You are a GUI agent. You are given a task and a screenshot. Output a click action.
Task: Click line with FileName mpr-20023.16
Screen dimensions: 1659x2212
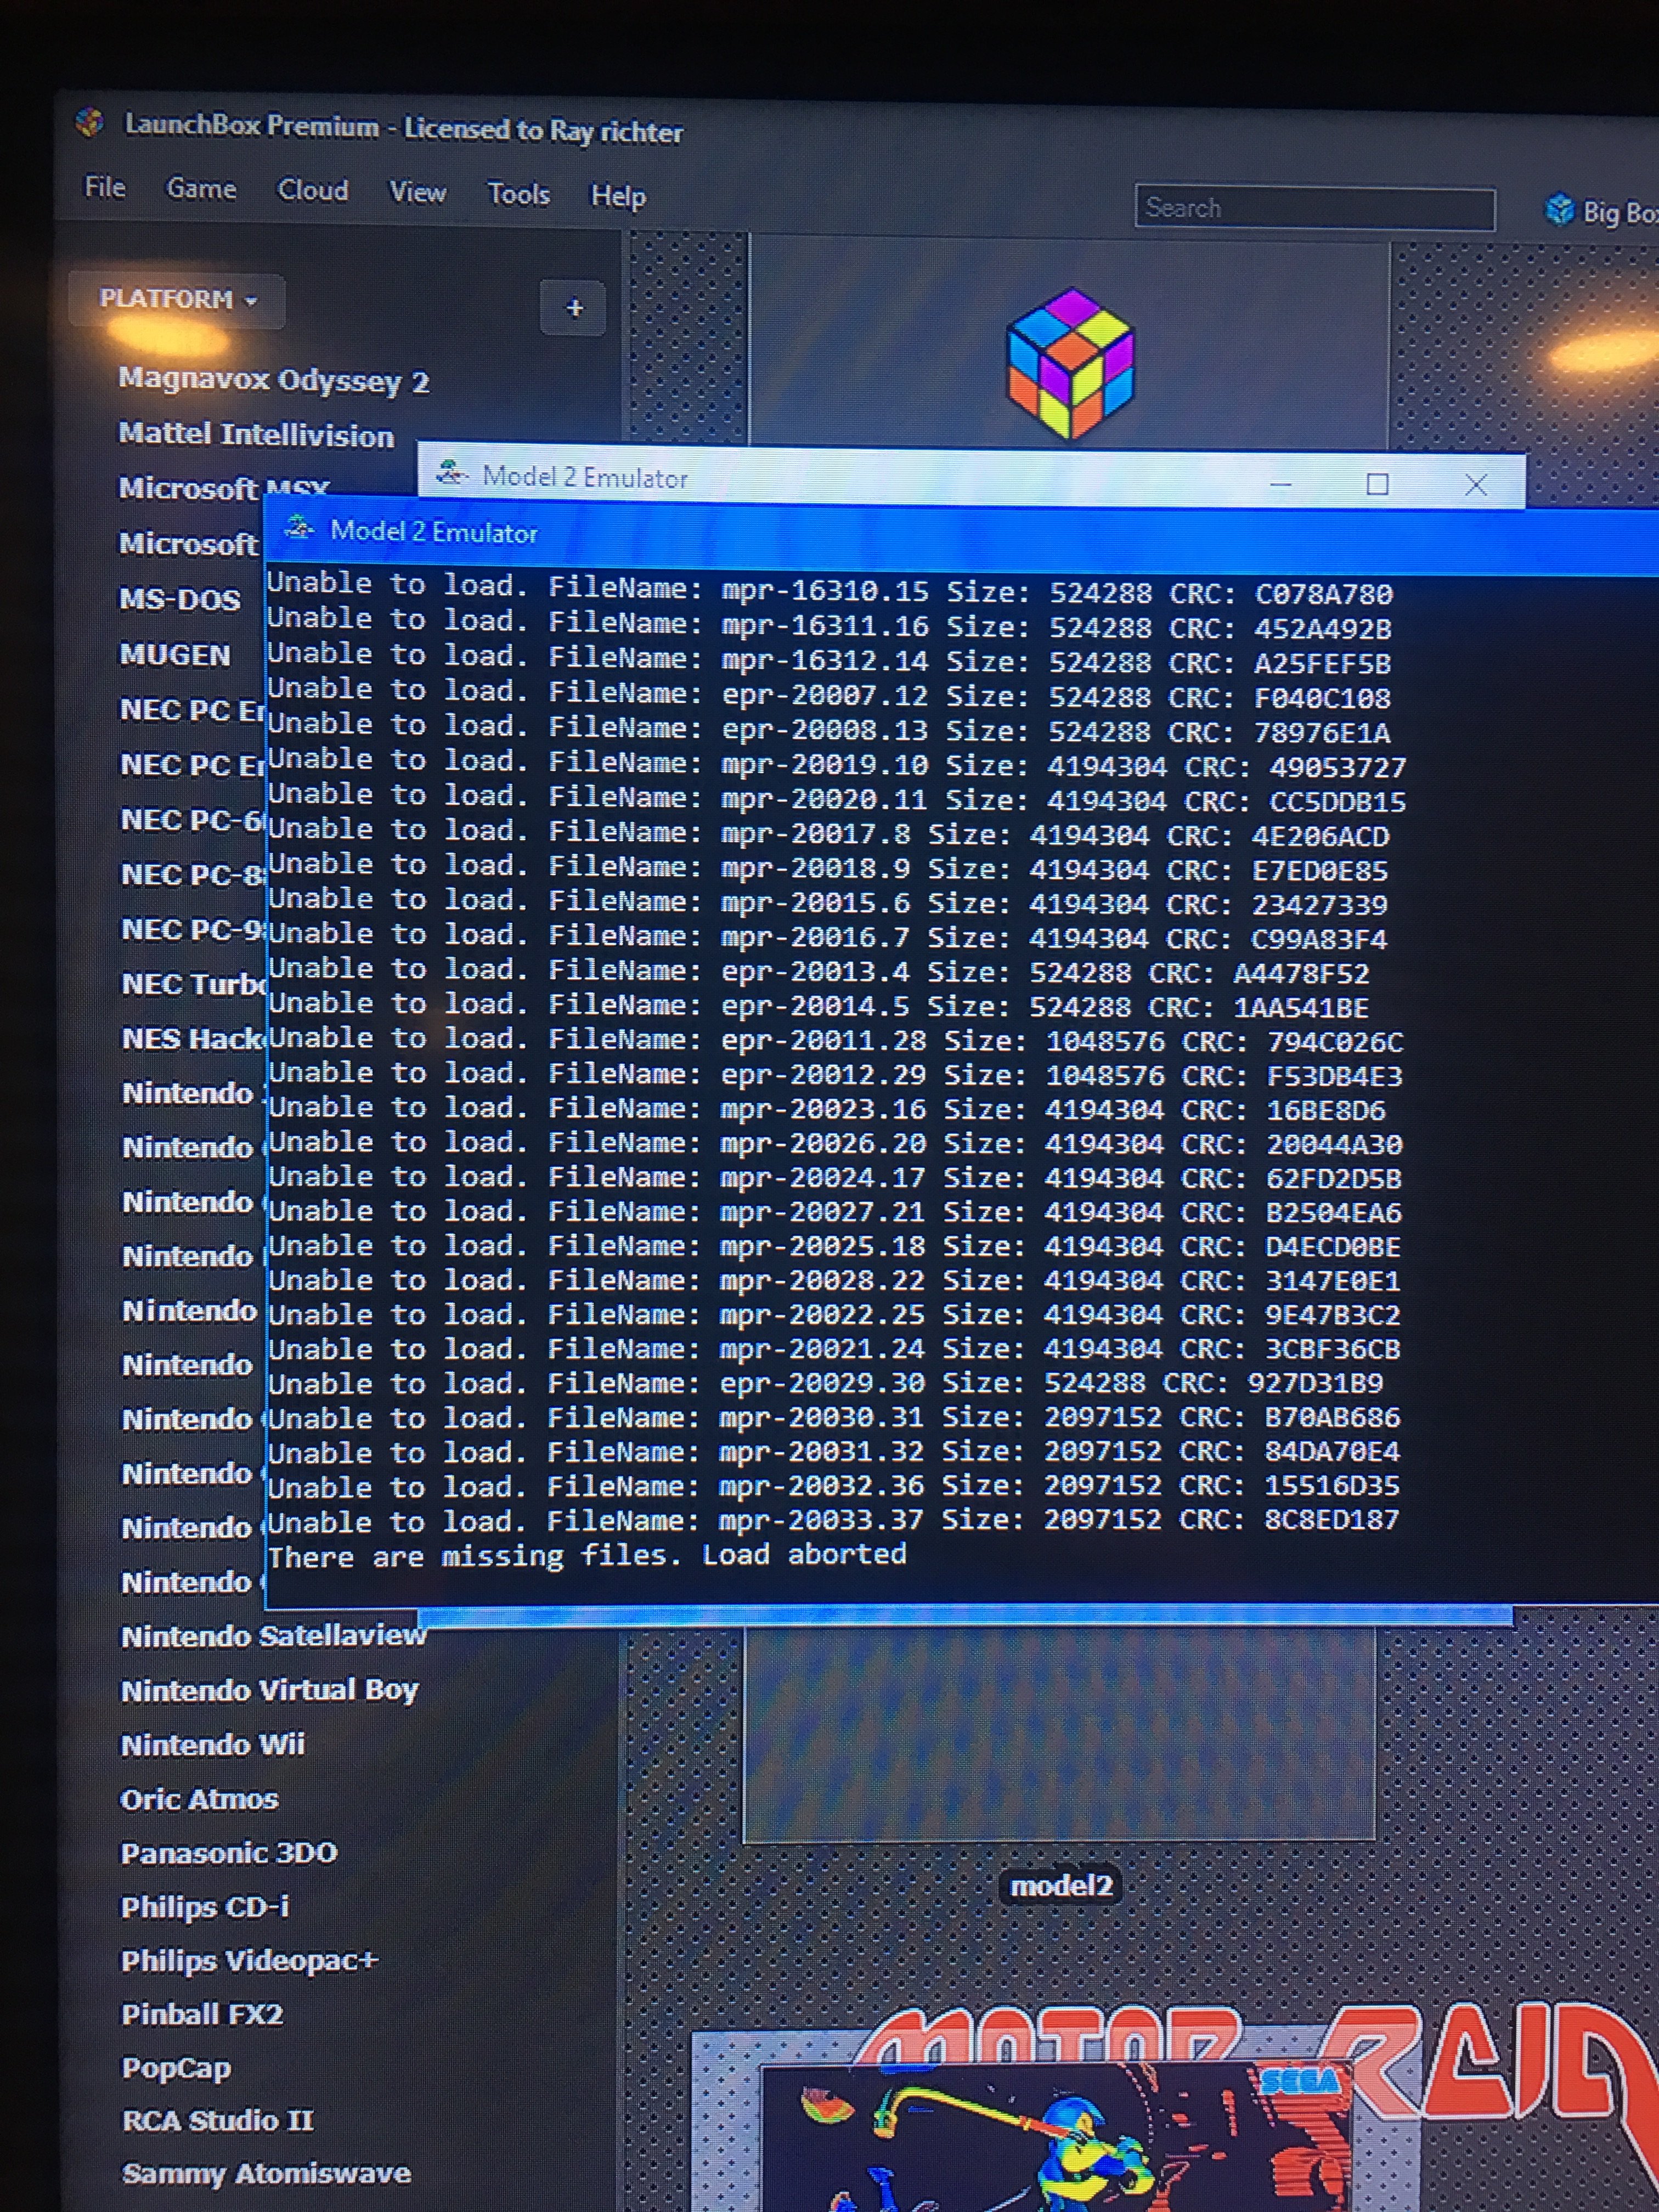(x=826, y=1109)
